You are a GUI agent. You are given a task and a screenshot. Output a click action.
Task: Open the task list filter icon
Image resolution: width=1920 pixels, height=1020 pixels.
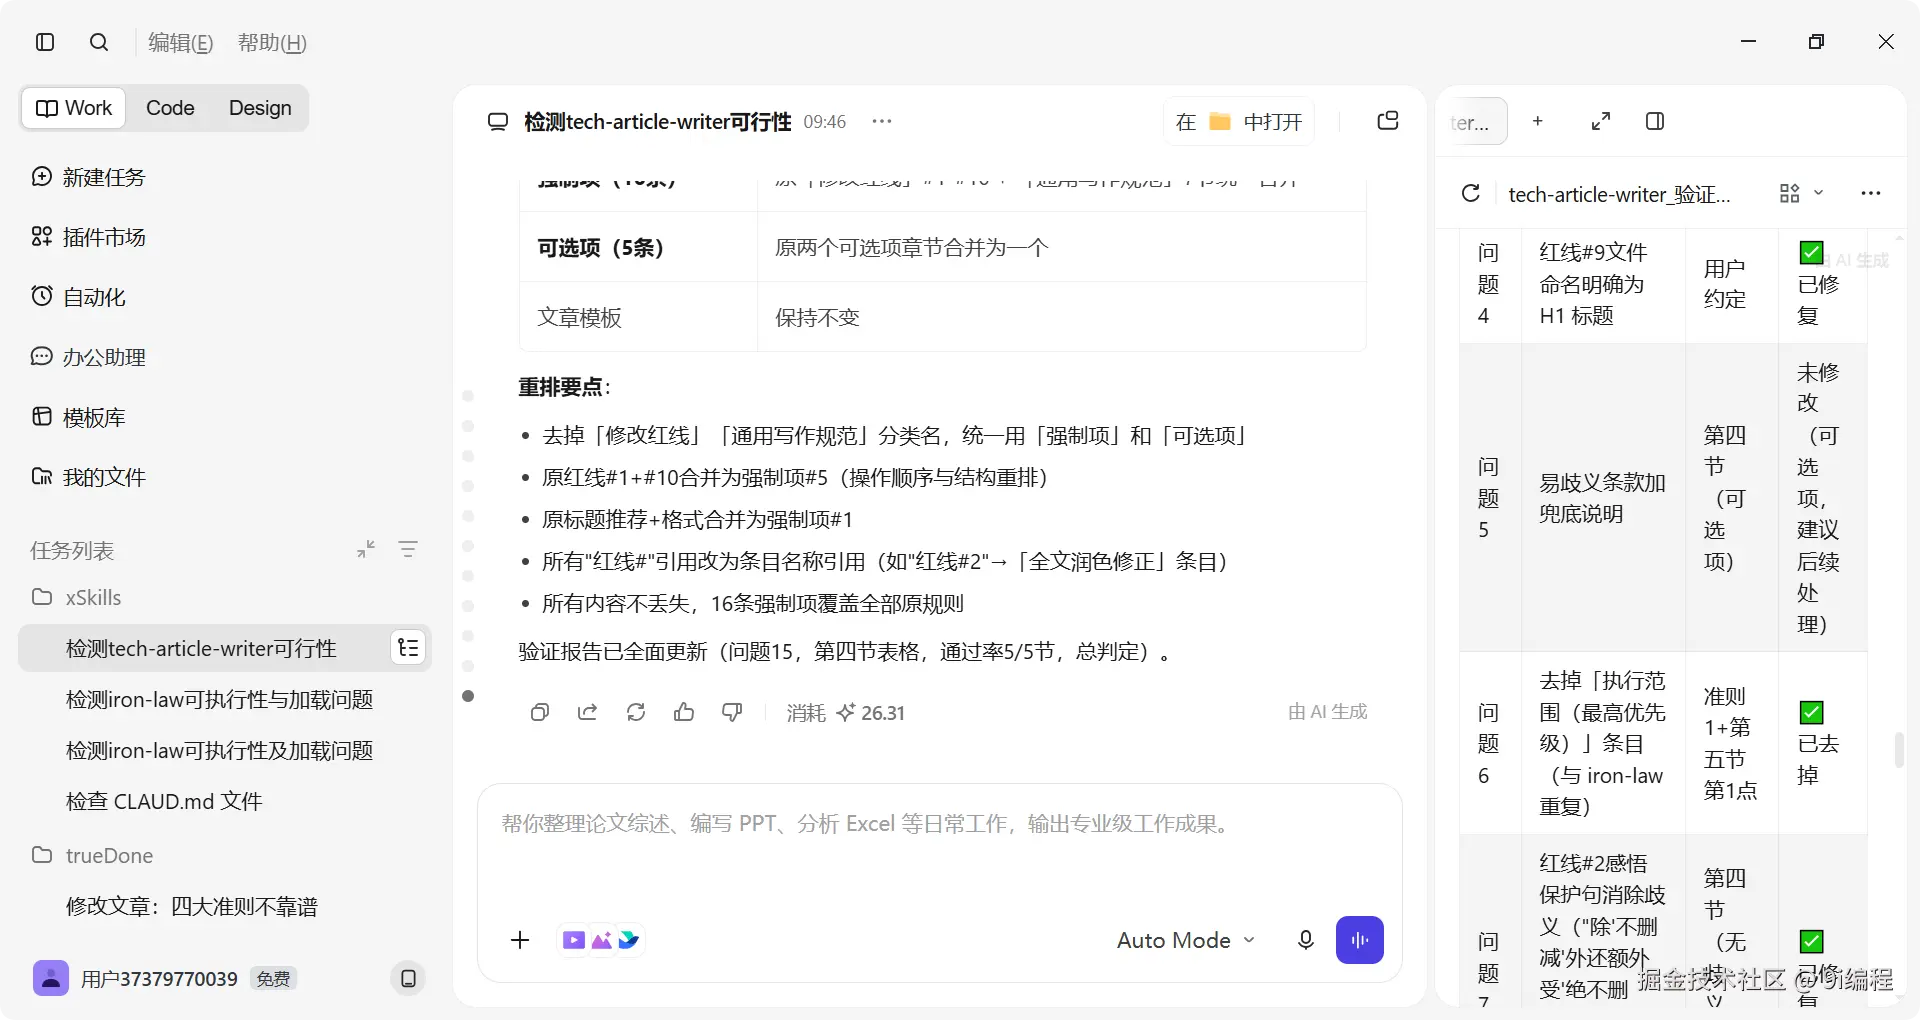[x=408, y=549]
